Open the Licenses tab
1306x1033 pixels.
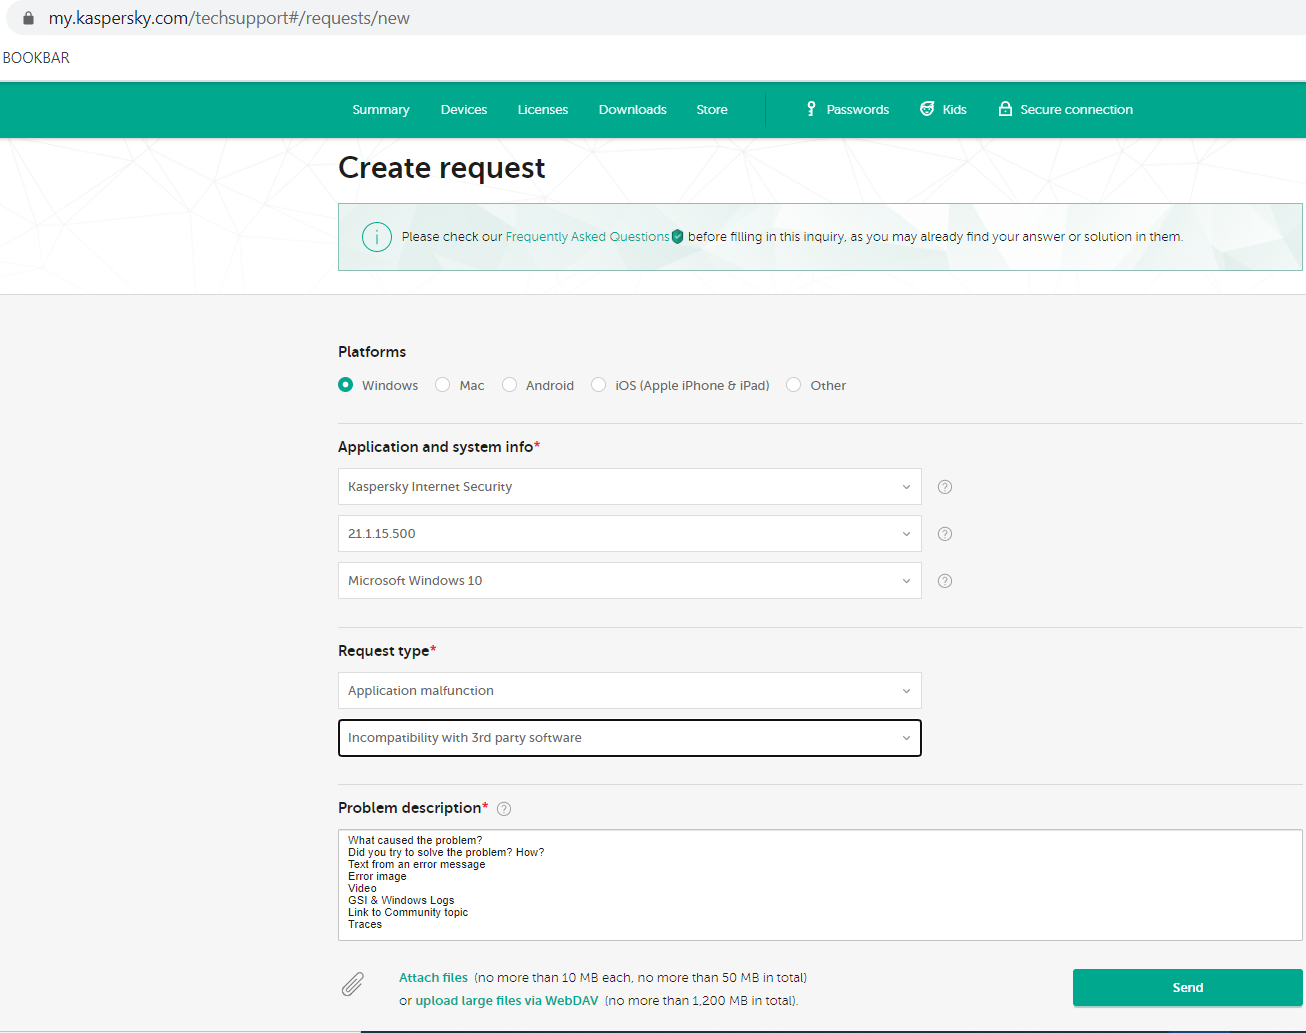[x=543, y=110]
